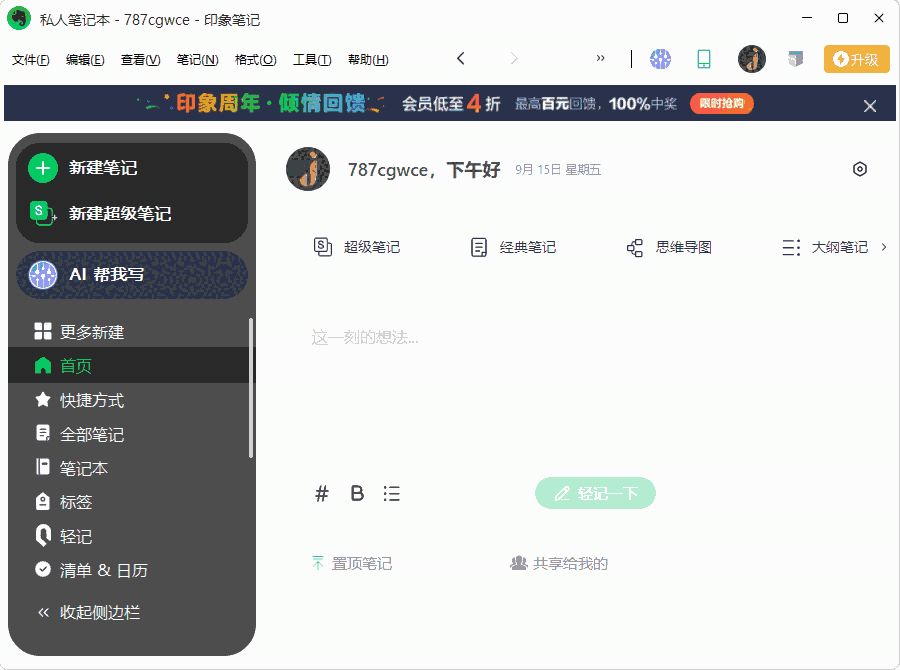
Task: Toggle the bullet list option
Action: coord(391,493)
